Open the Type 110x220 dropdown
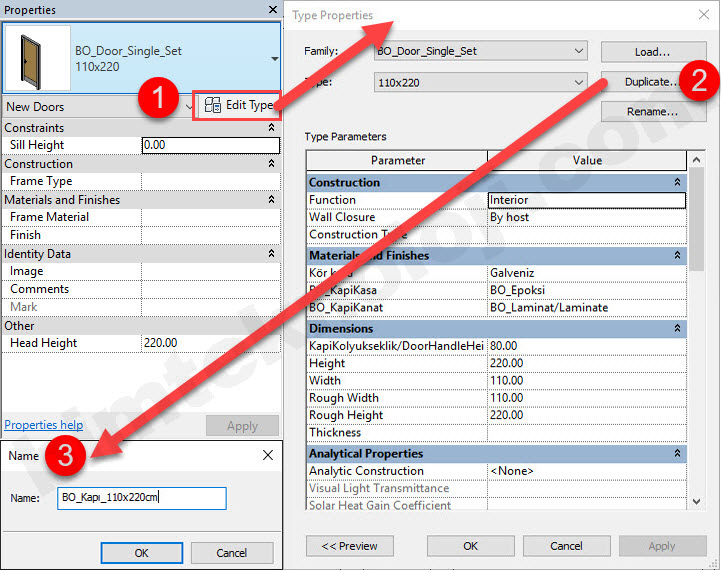This screenshot has width=721, height=570. [x=579, y=82]
